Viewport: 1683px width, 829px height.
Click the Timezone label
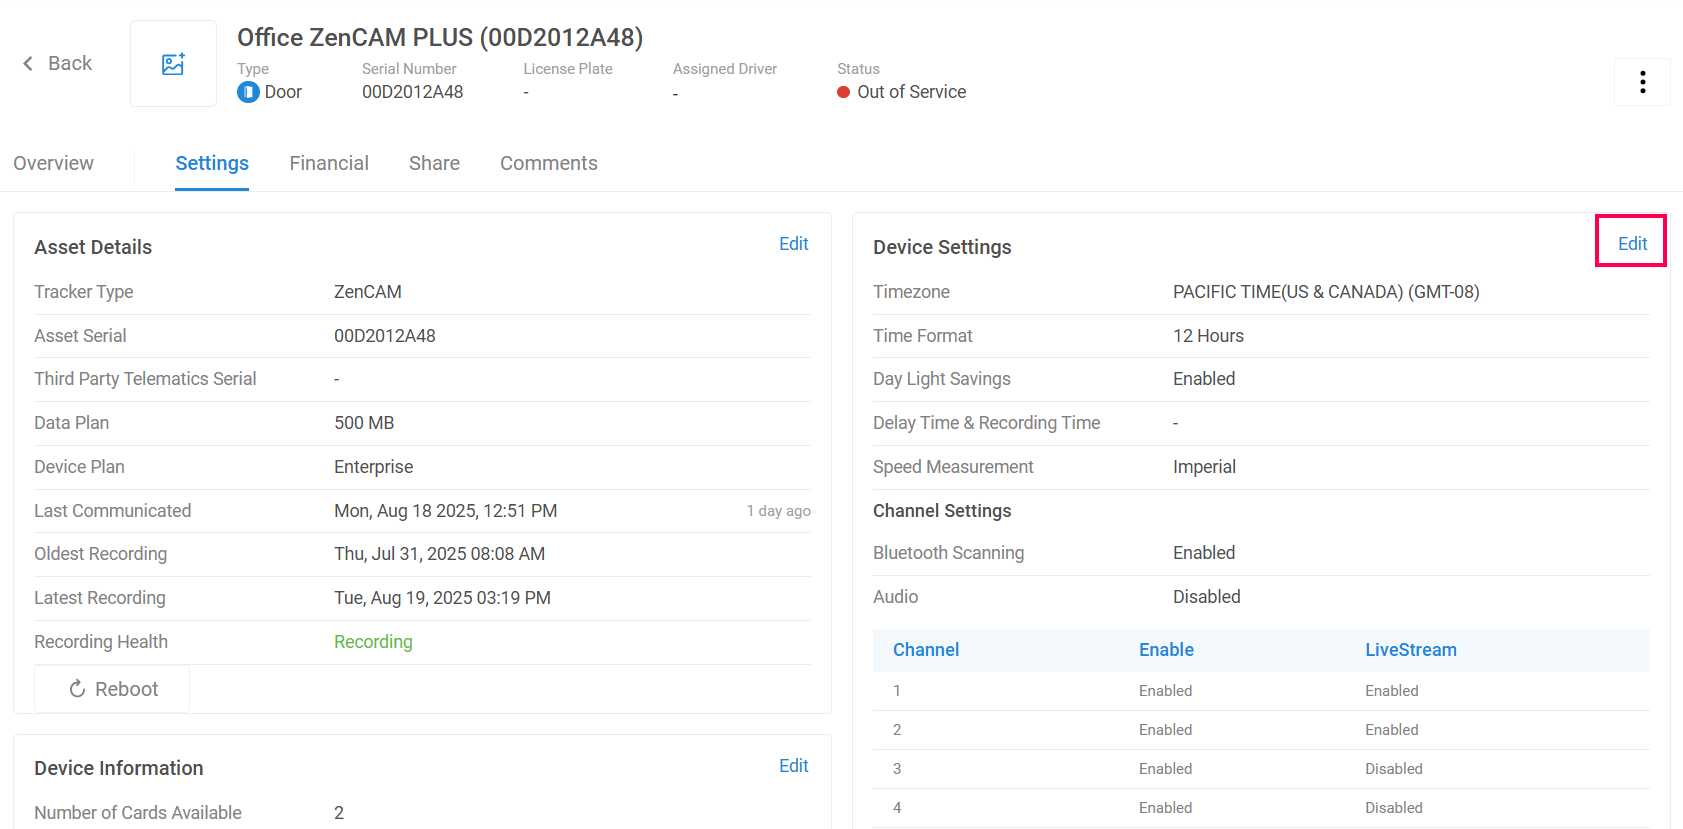click(x=912, y=292)
